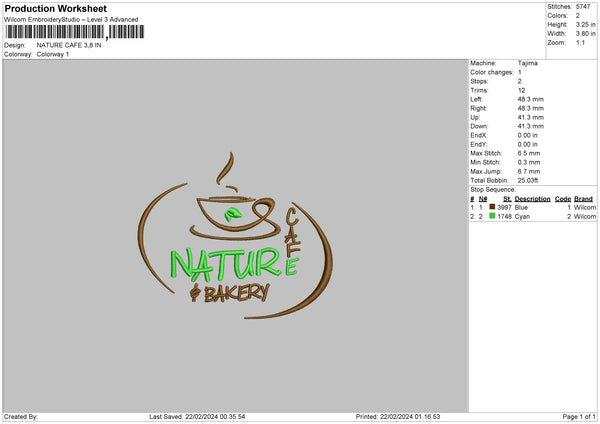Select the "Color changes:" label
600x424 pixels.
[x=492, y=72]
